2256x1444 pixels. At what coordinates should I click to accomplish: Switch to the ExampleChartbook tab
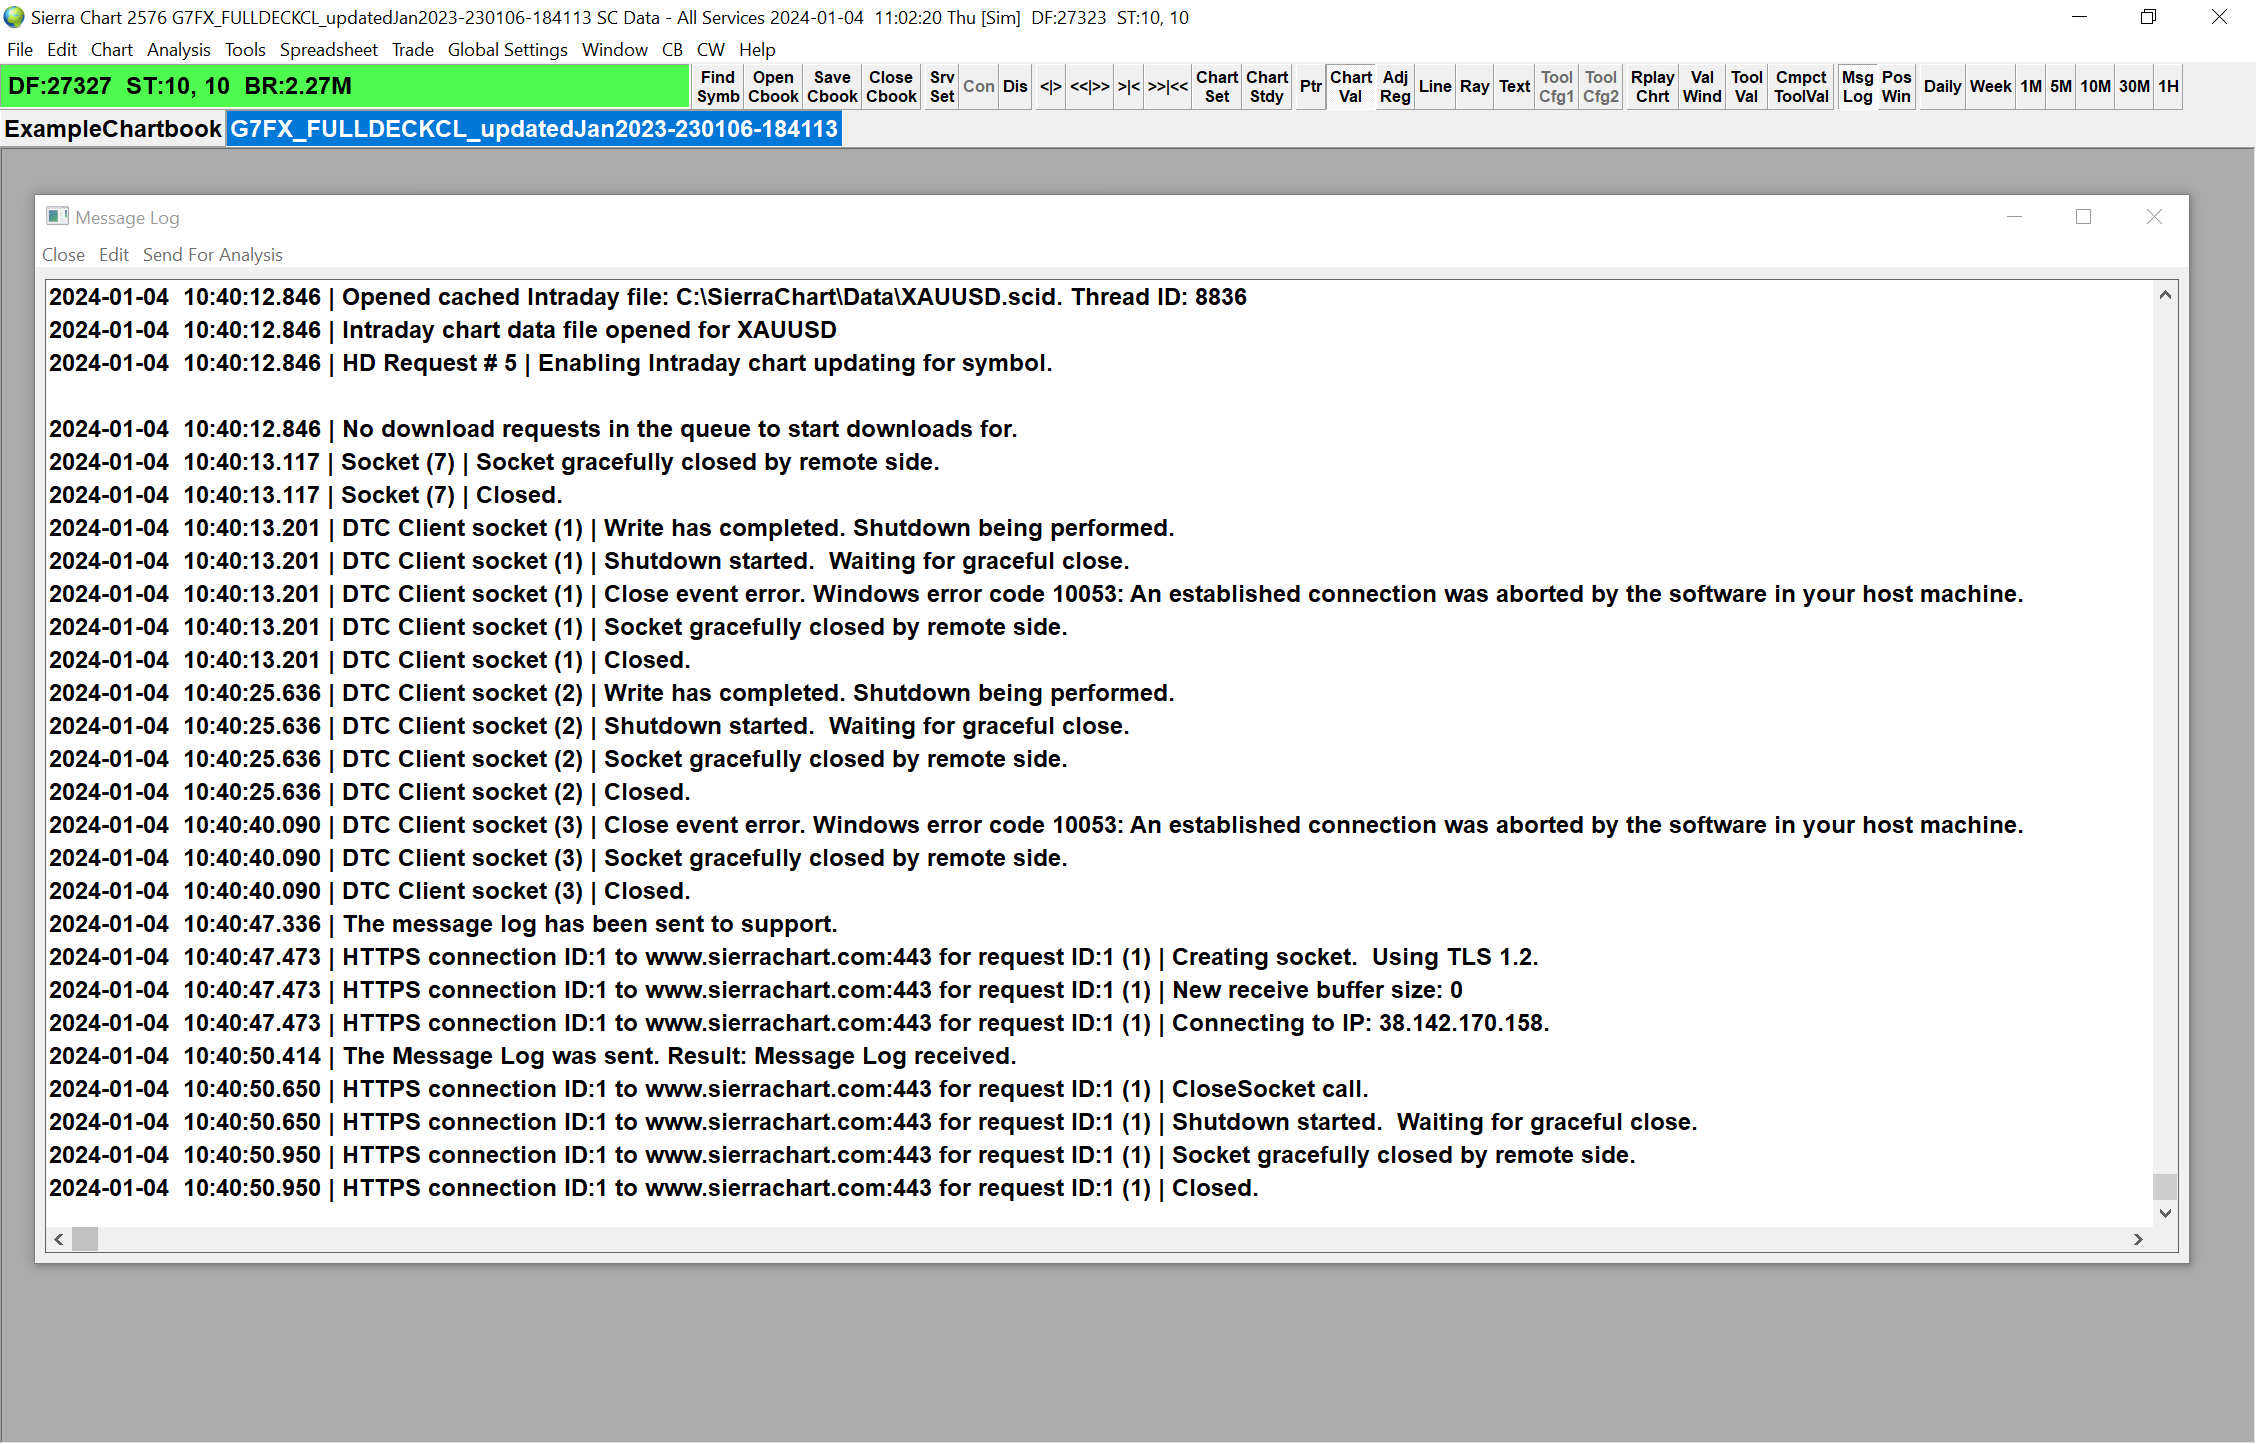112,129
